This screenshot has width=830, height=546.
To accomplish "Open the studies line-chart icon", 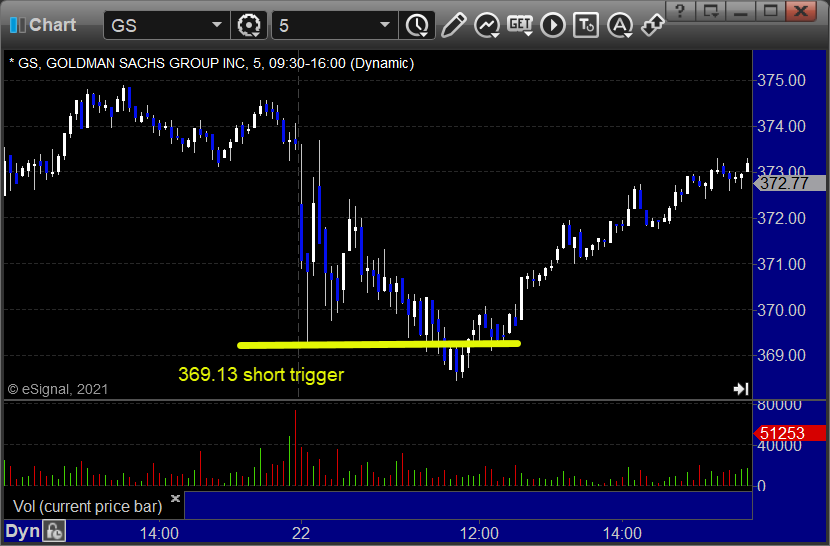I will point(486,25).
